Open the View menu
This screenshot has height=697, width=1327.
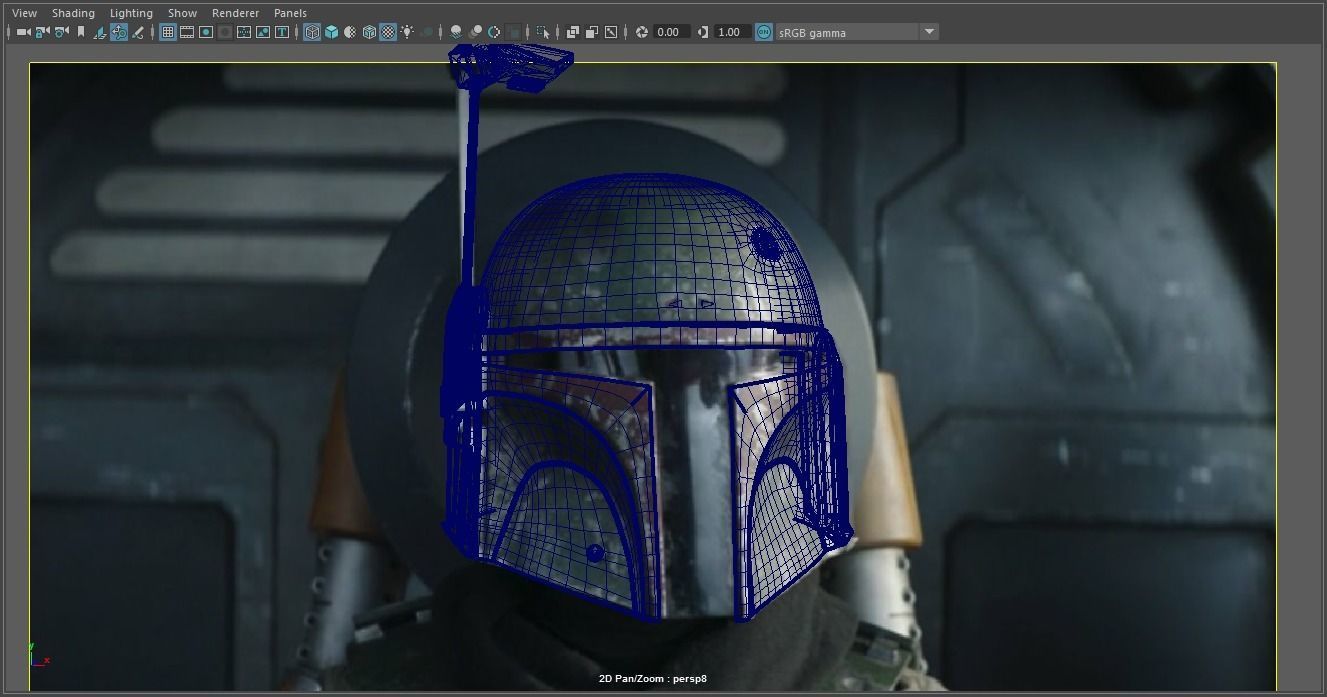tap(24, 13)
